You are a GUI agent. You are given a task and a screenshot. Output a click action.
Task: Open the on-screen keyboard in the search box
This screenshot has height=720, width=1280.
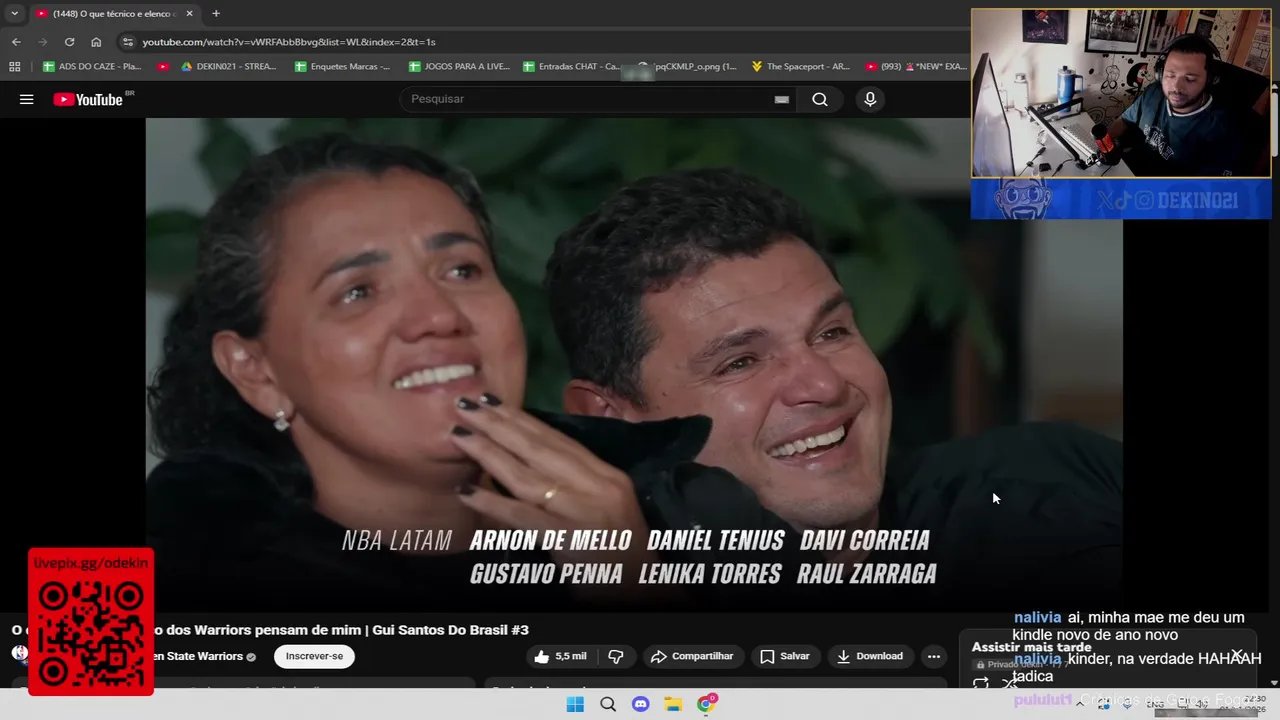[x=782, y=99]
